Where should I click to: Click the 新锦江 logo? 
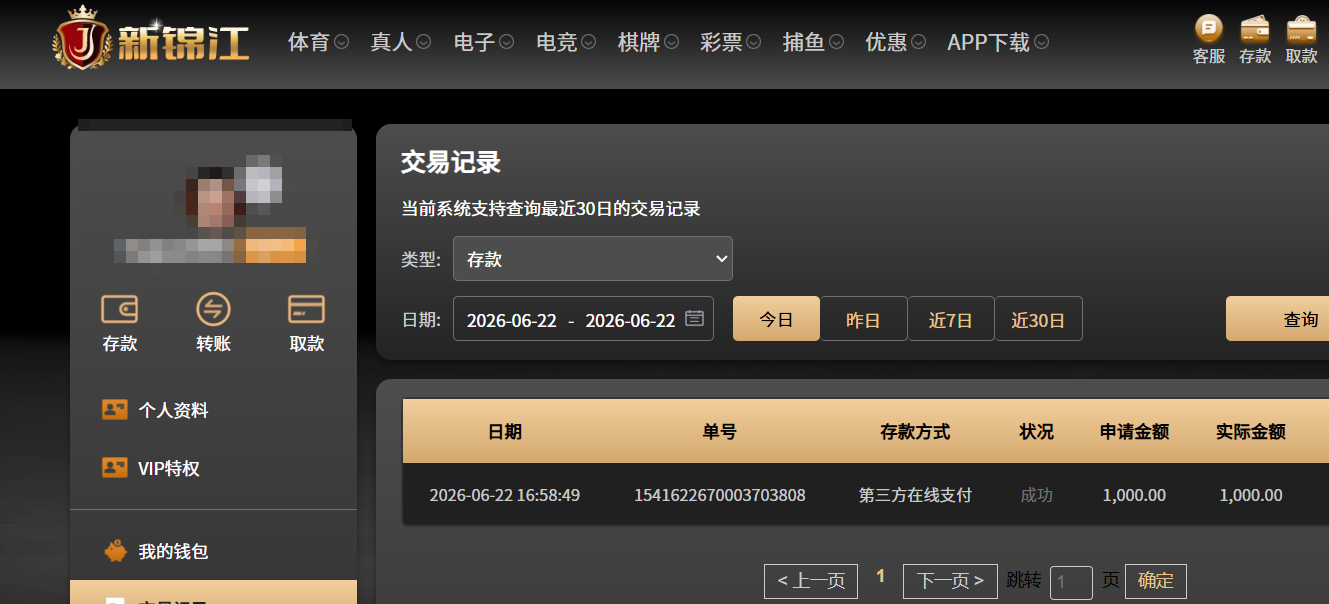tap(152, 40)
